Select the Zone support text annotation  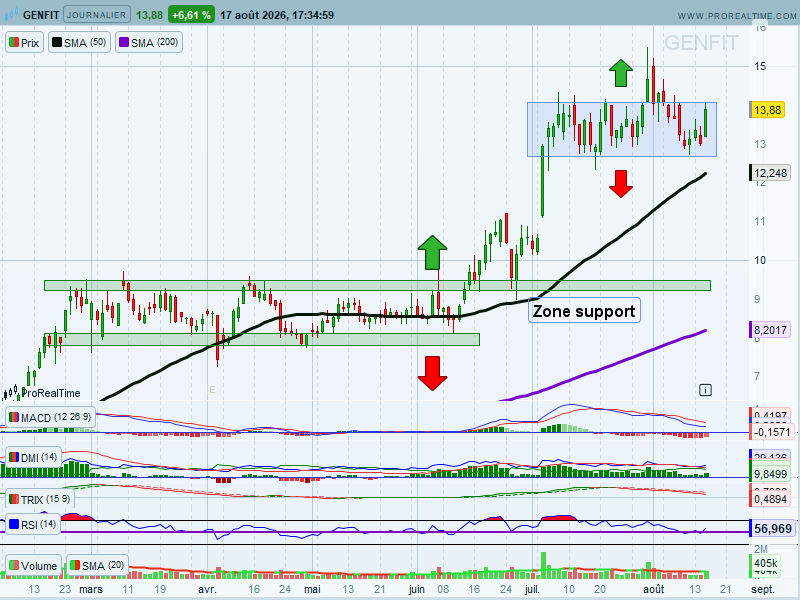[x=584, y=311]
